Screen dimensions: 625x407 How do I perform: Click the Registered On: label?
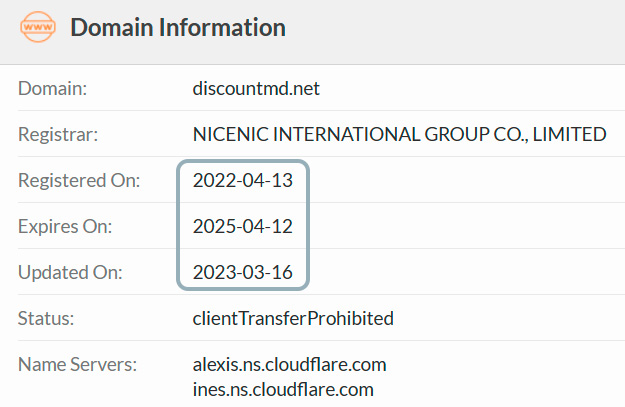point(79,180)
